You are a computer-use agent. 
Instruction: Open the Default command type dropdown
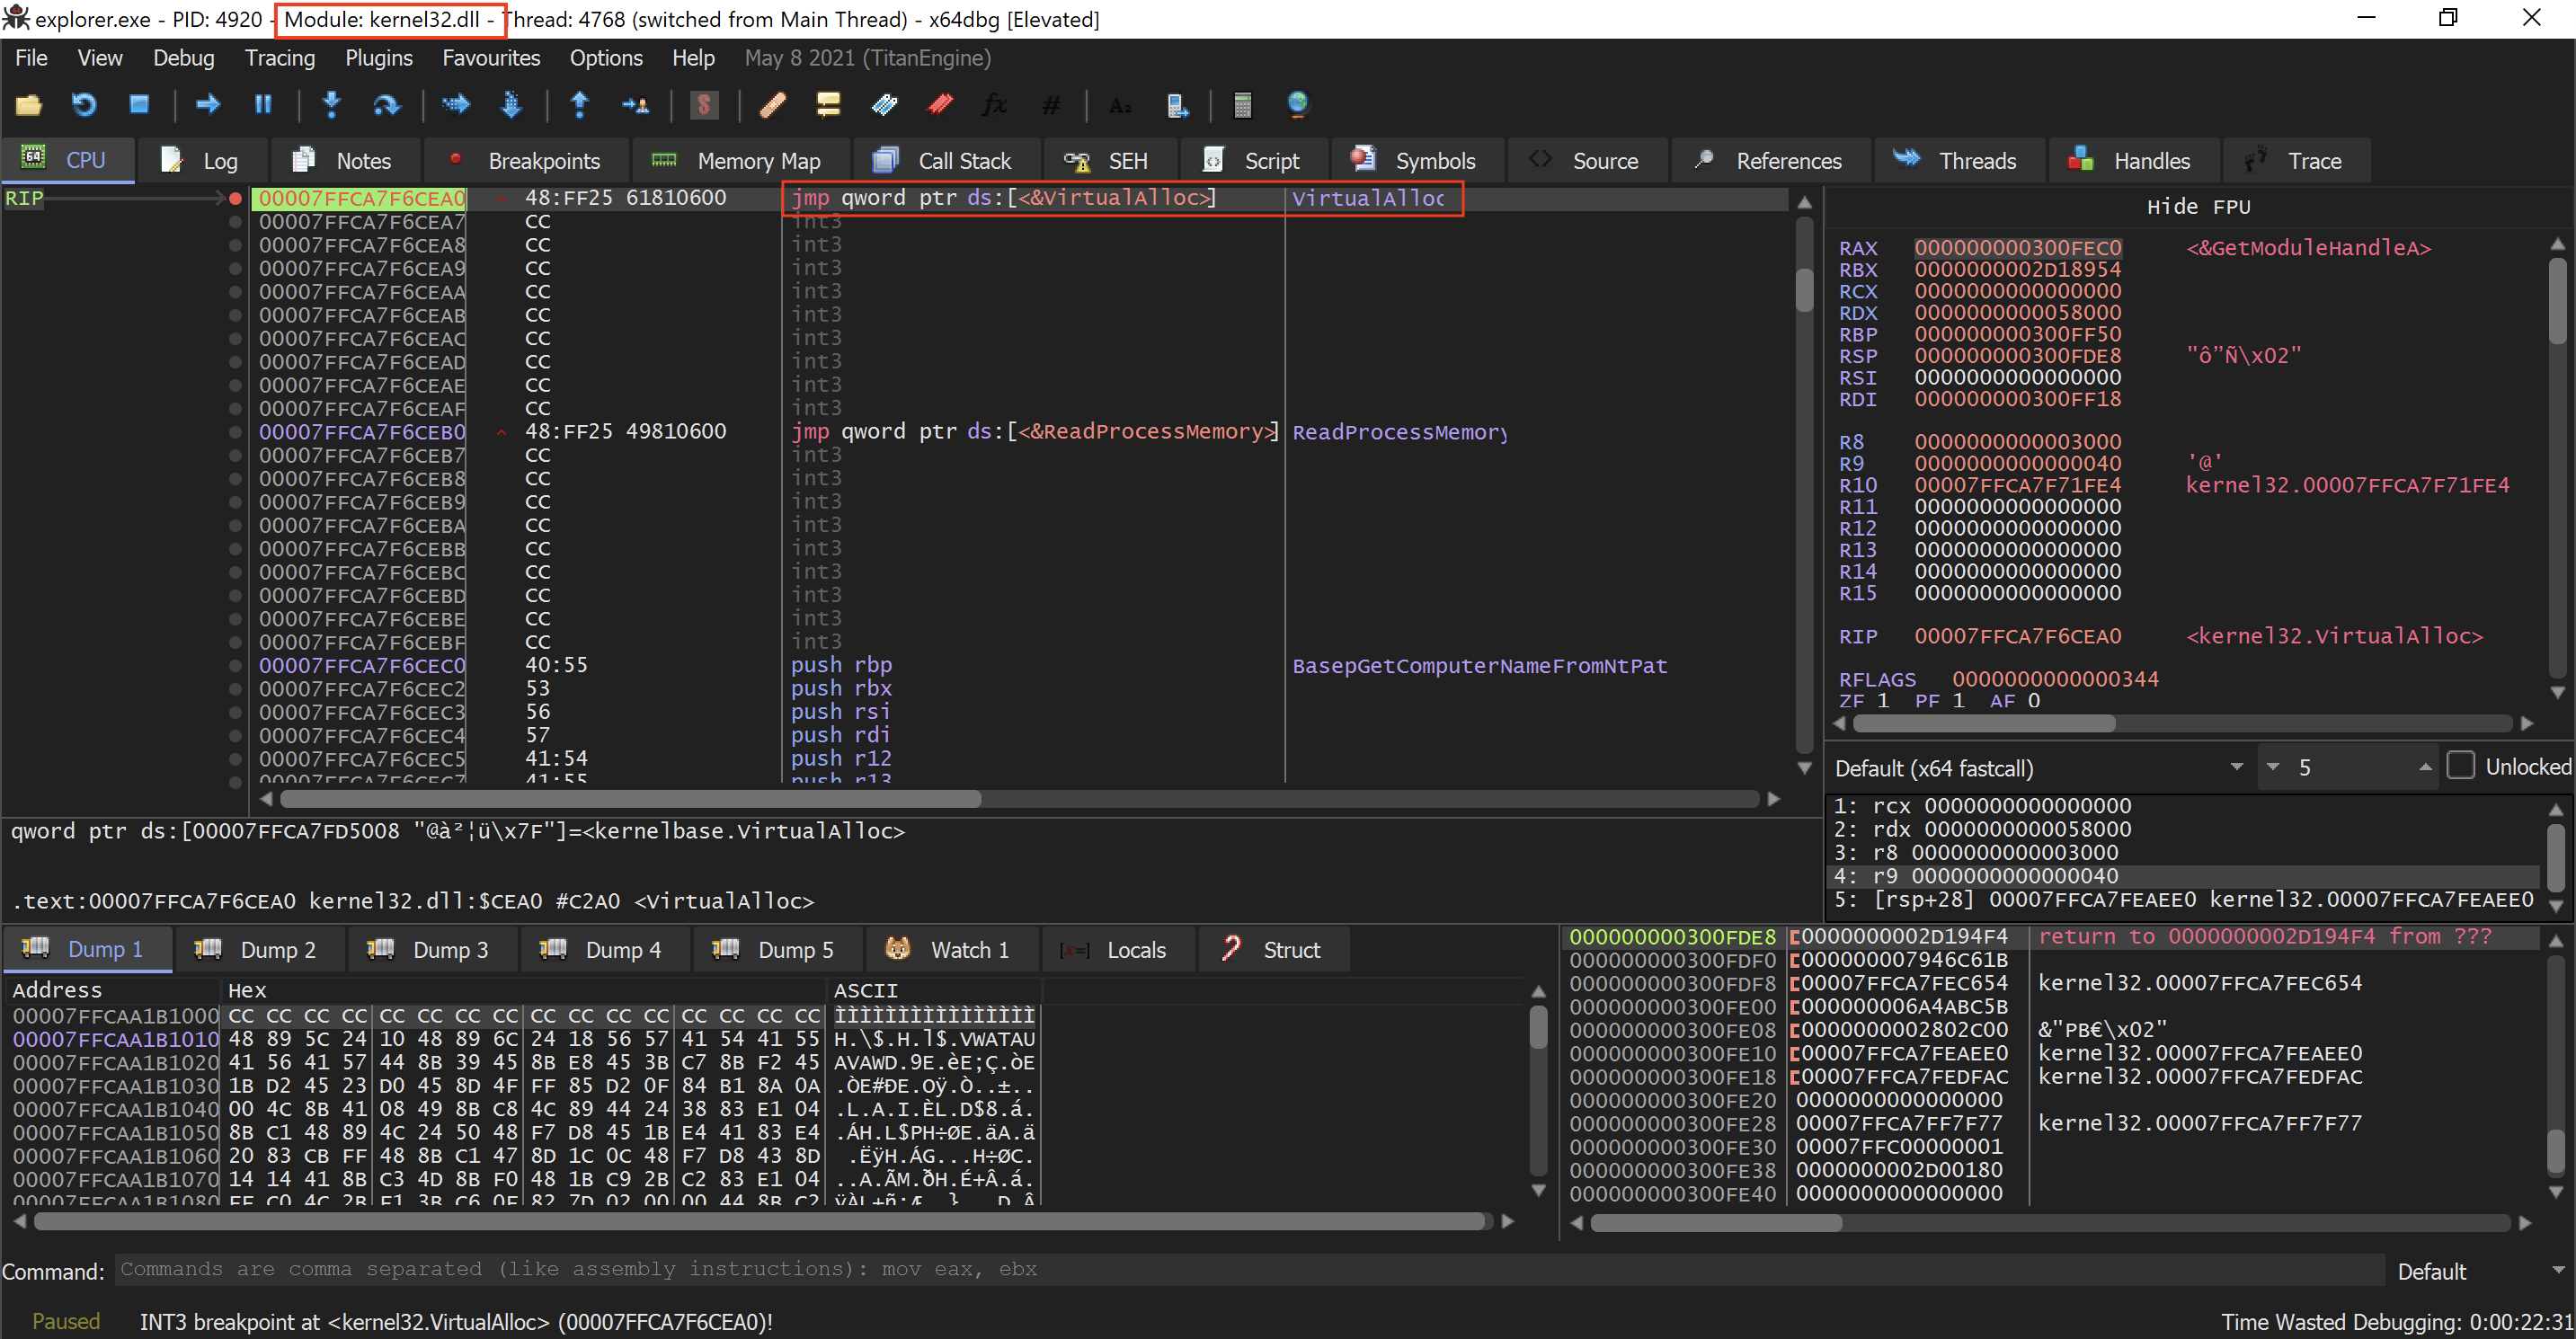[2480, 1271]
